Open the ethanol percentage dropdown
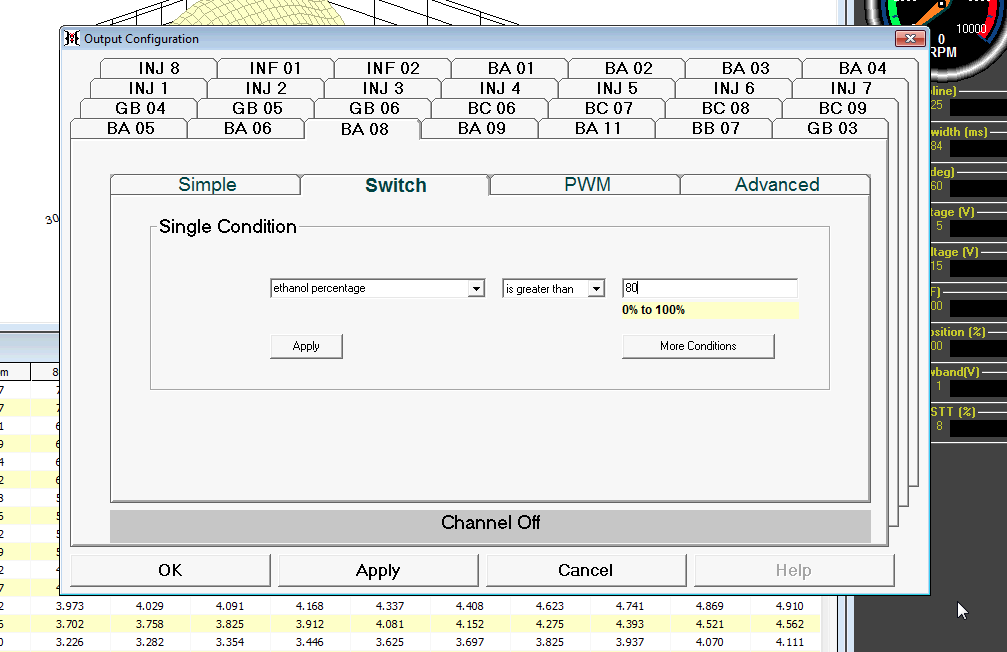 (x=476, y=289)
